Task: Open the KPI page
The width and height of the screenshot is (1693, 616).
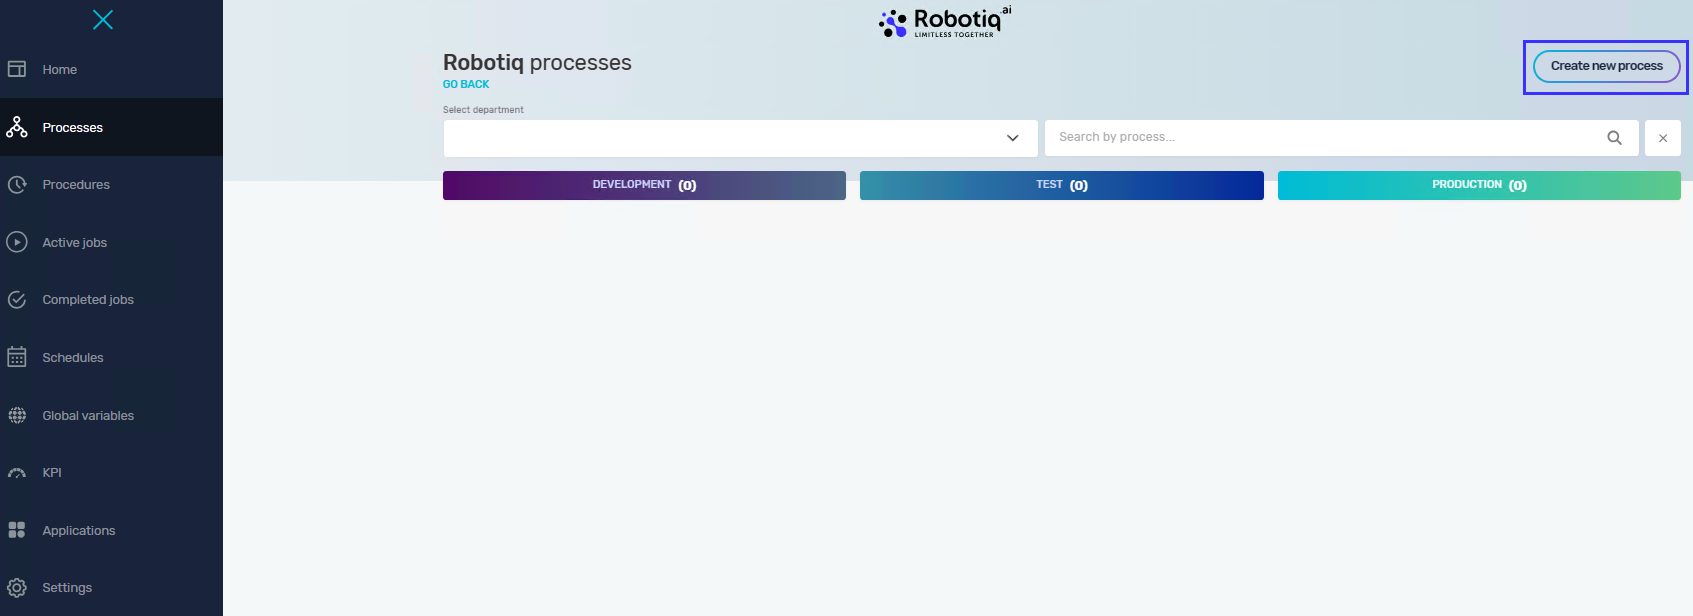Action: click(x=111, y=473)
